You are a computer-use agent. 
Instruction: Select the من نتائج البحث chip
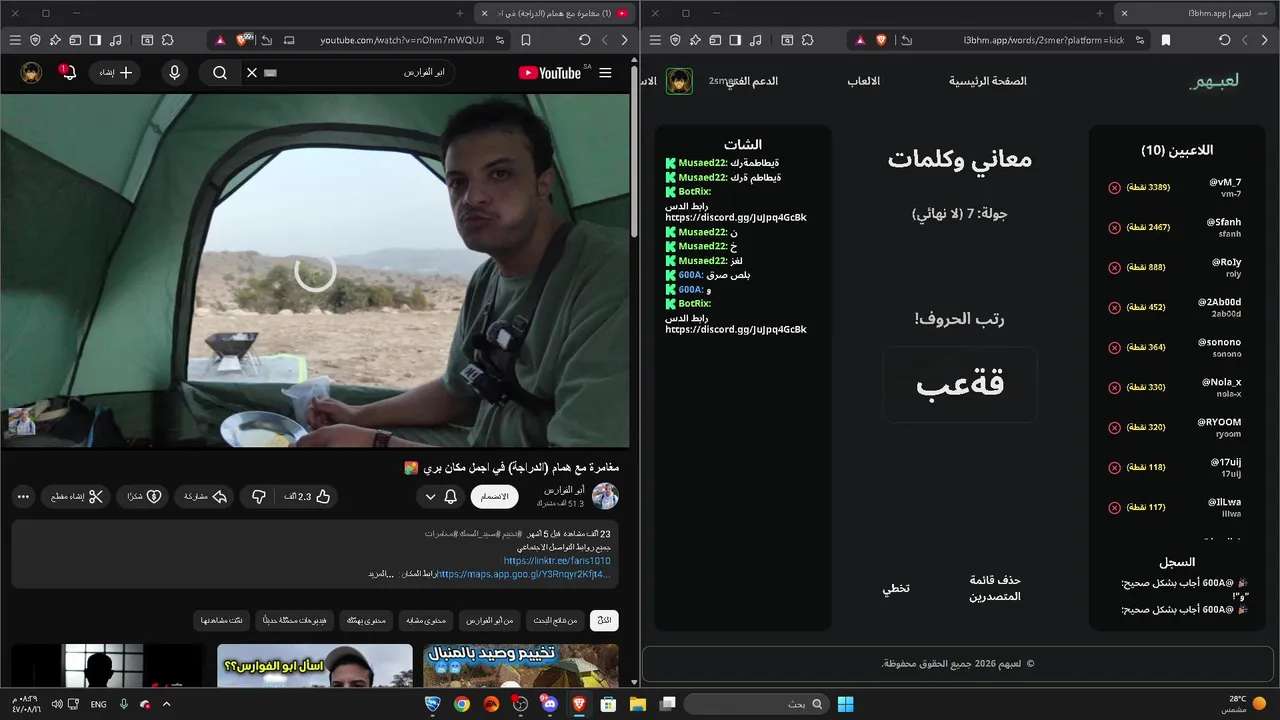(556, 621)
